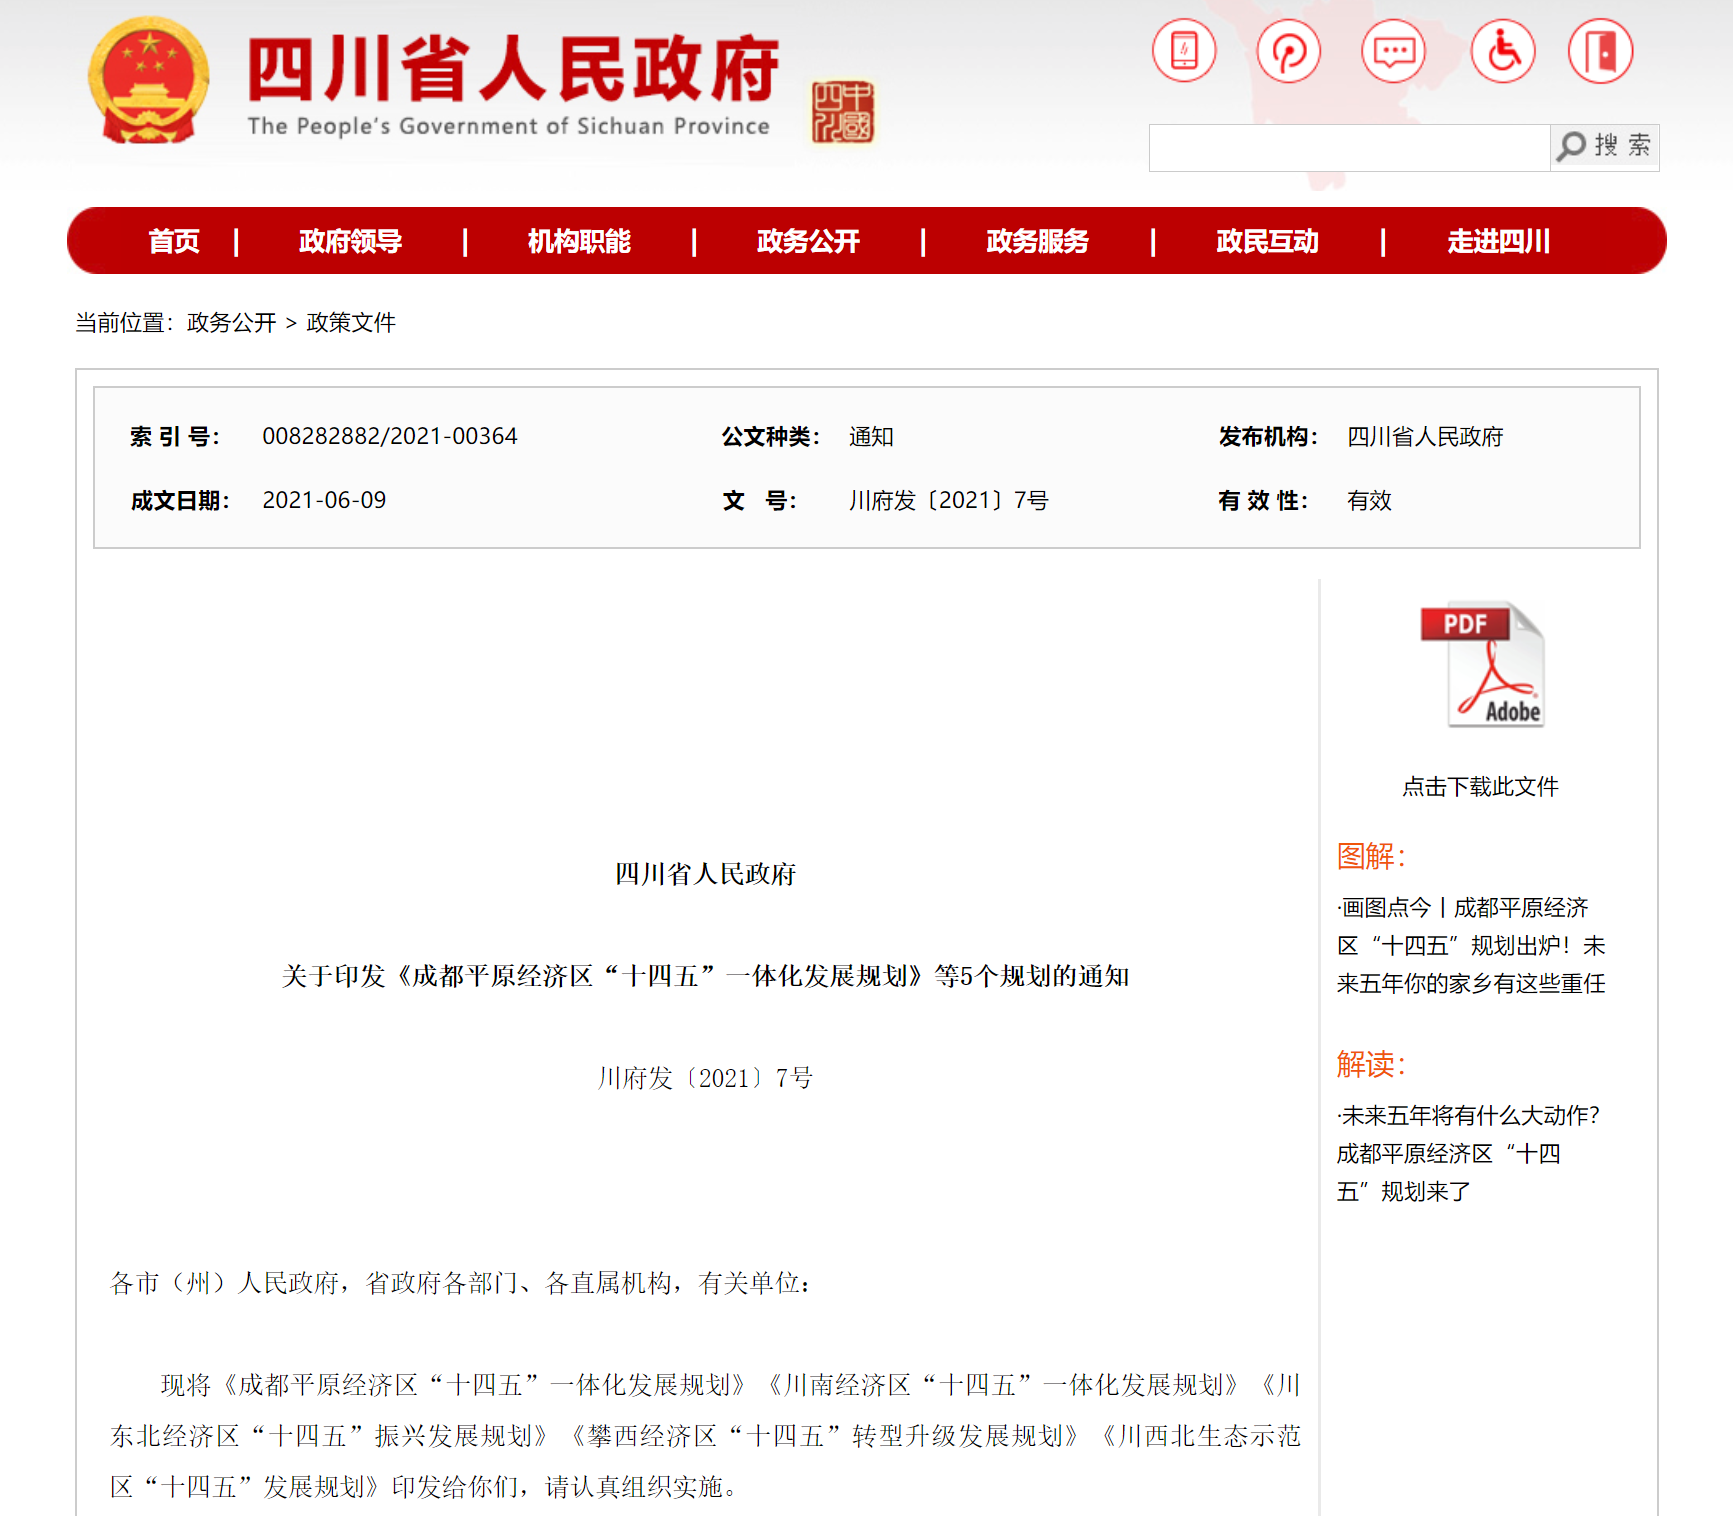Download the file via PDF Adobe icon
This screenshot has height=1516, width=1733.
pos(1481,665)
